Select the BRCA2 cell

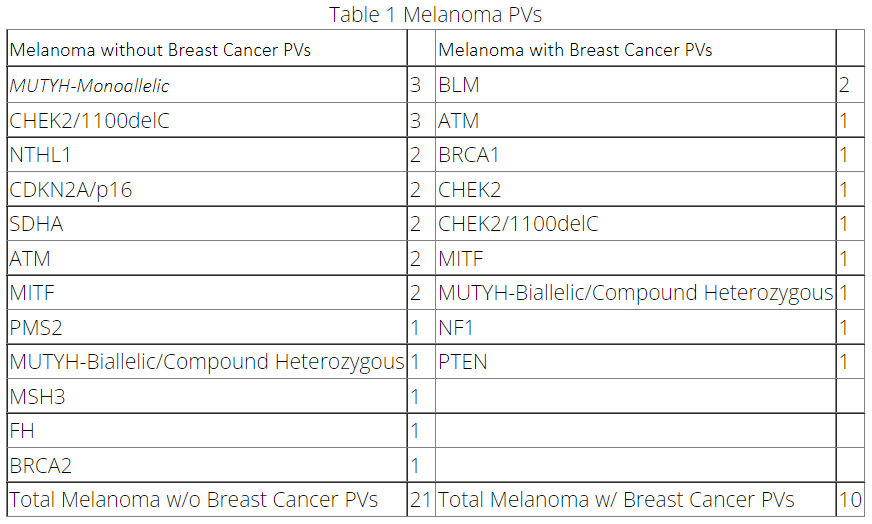tap(41, 465)
